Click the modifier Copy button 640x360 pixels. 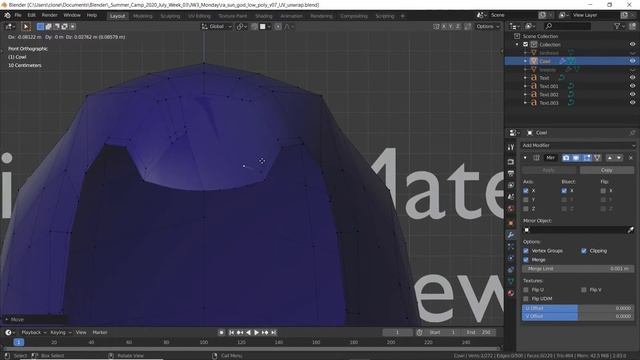(607, 170)
